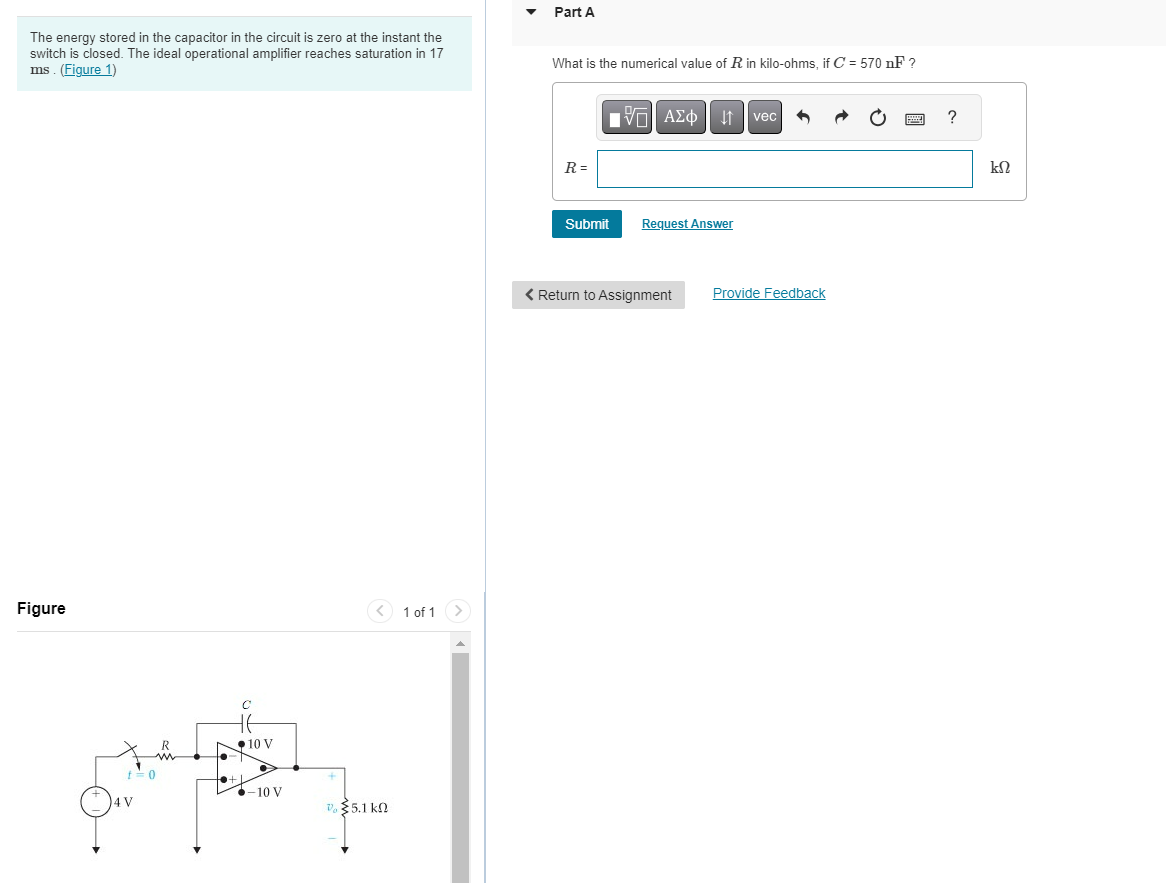Open the equation editor help question mark
Screen dimensions: 1166x883
tap(951, 117)
